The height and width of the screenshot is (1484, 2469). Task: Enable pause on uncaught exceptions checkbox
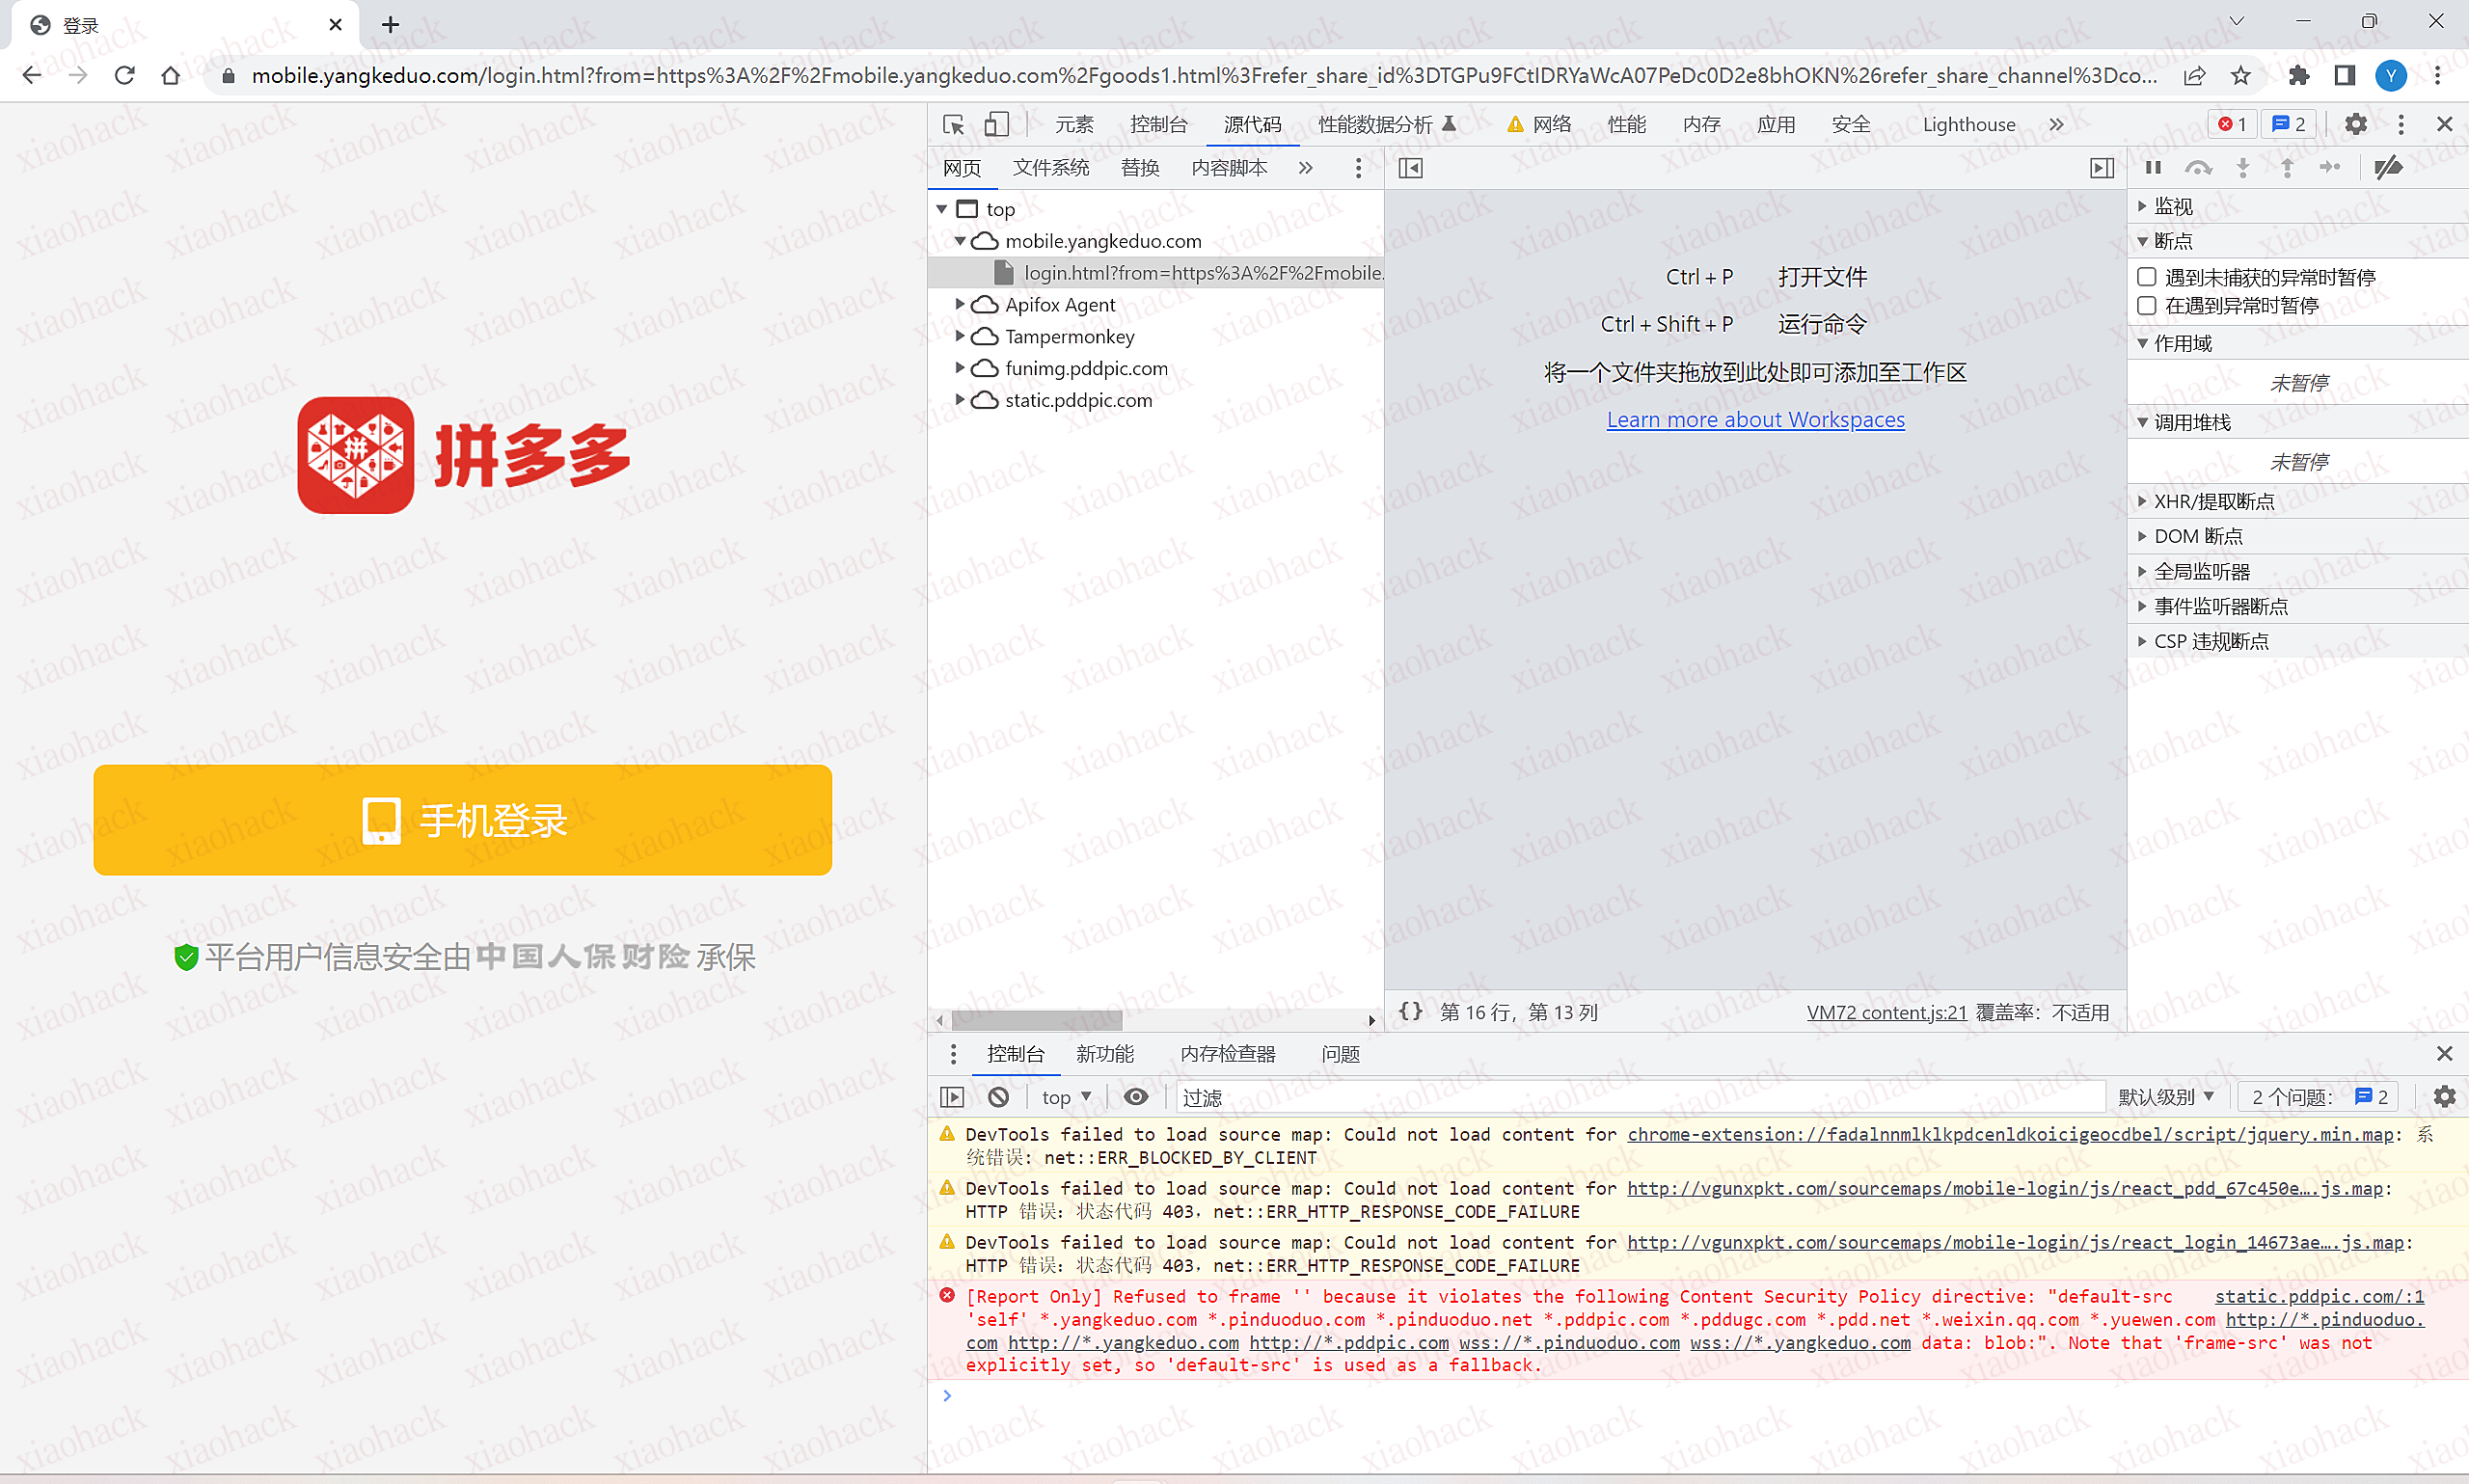click(x=2147, y=277)
